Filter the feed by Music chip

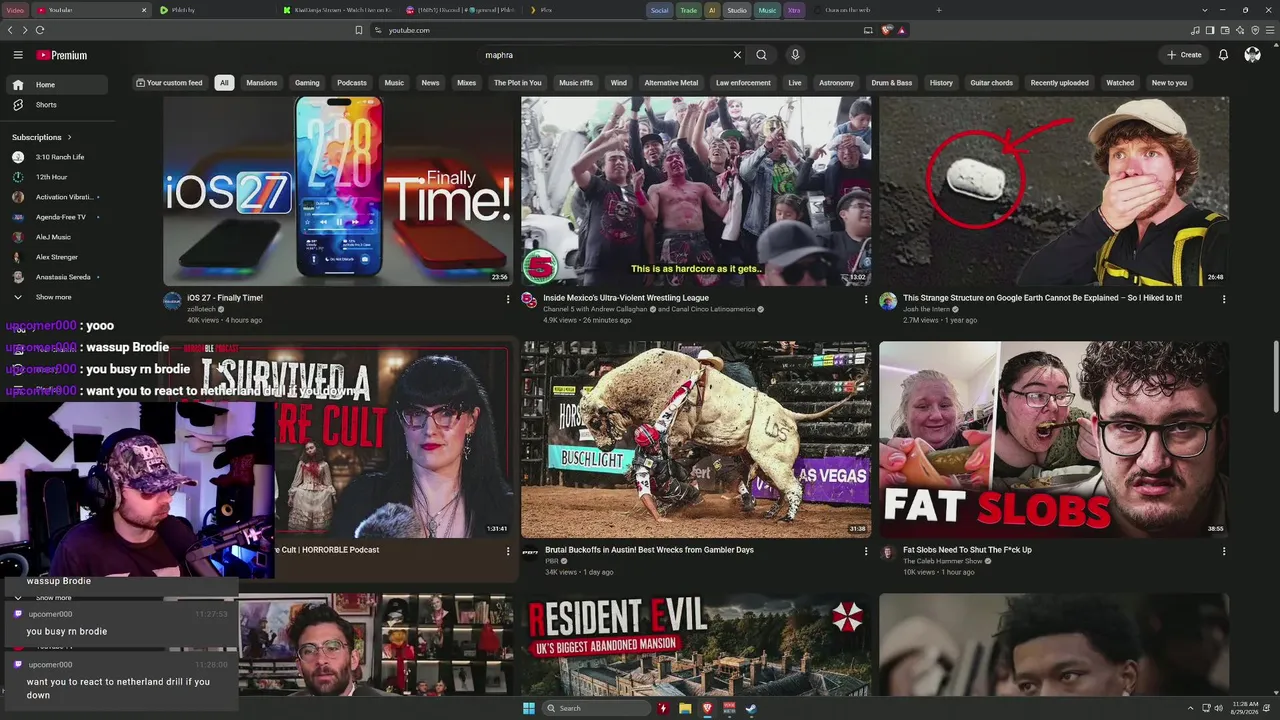tap(395, 83)
